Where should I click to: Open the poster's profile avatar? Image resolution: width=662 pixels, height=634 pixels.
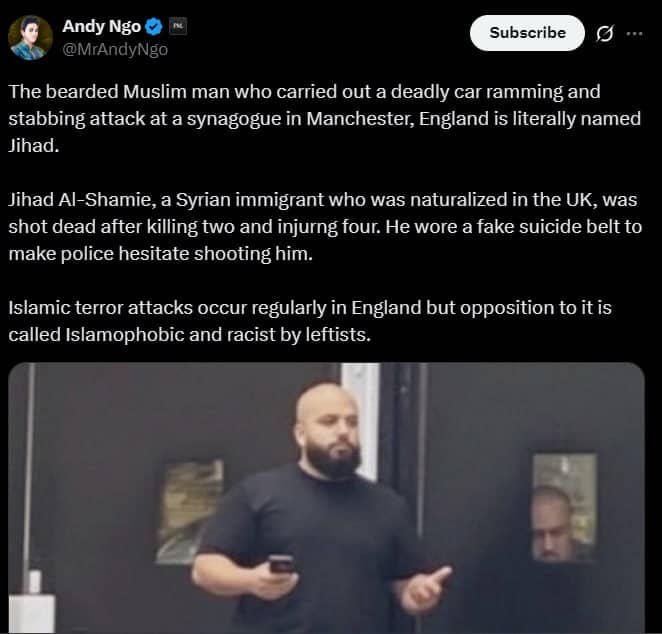[x=30, y=38]
